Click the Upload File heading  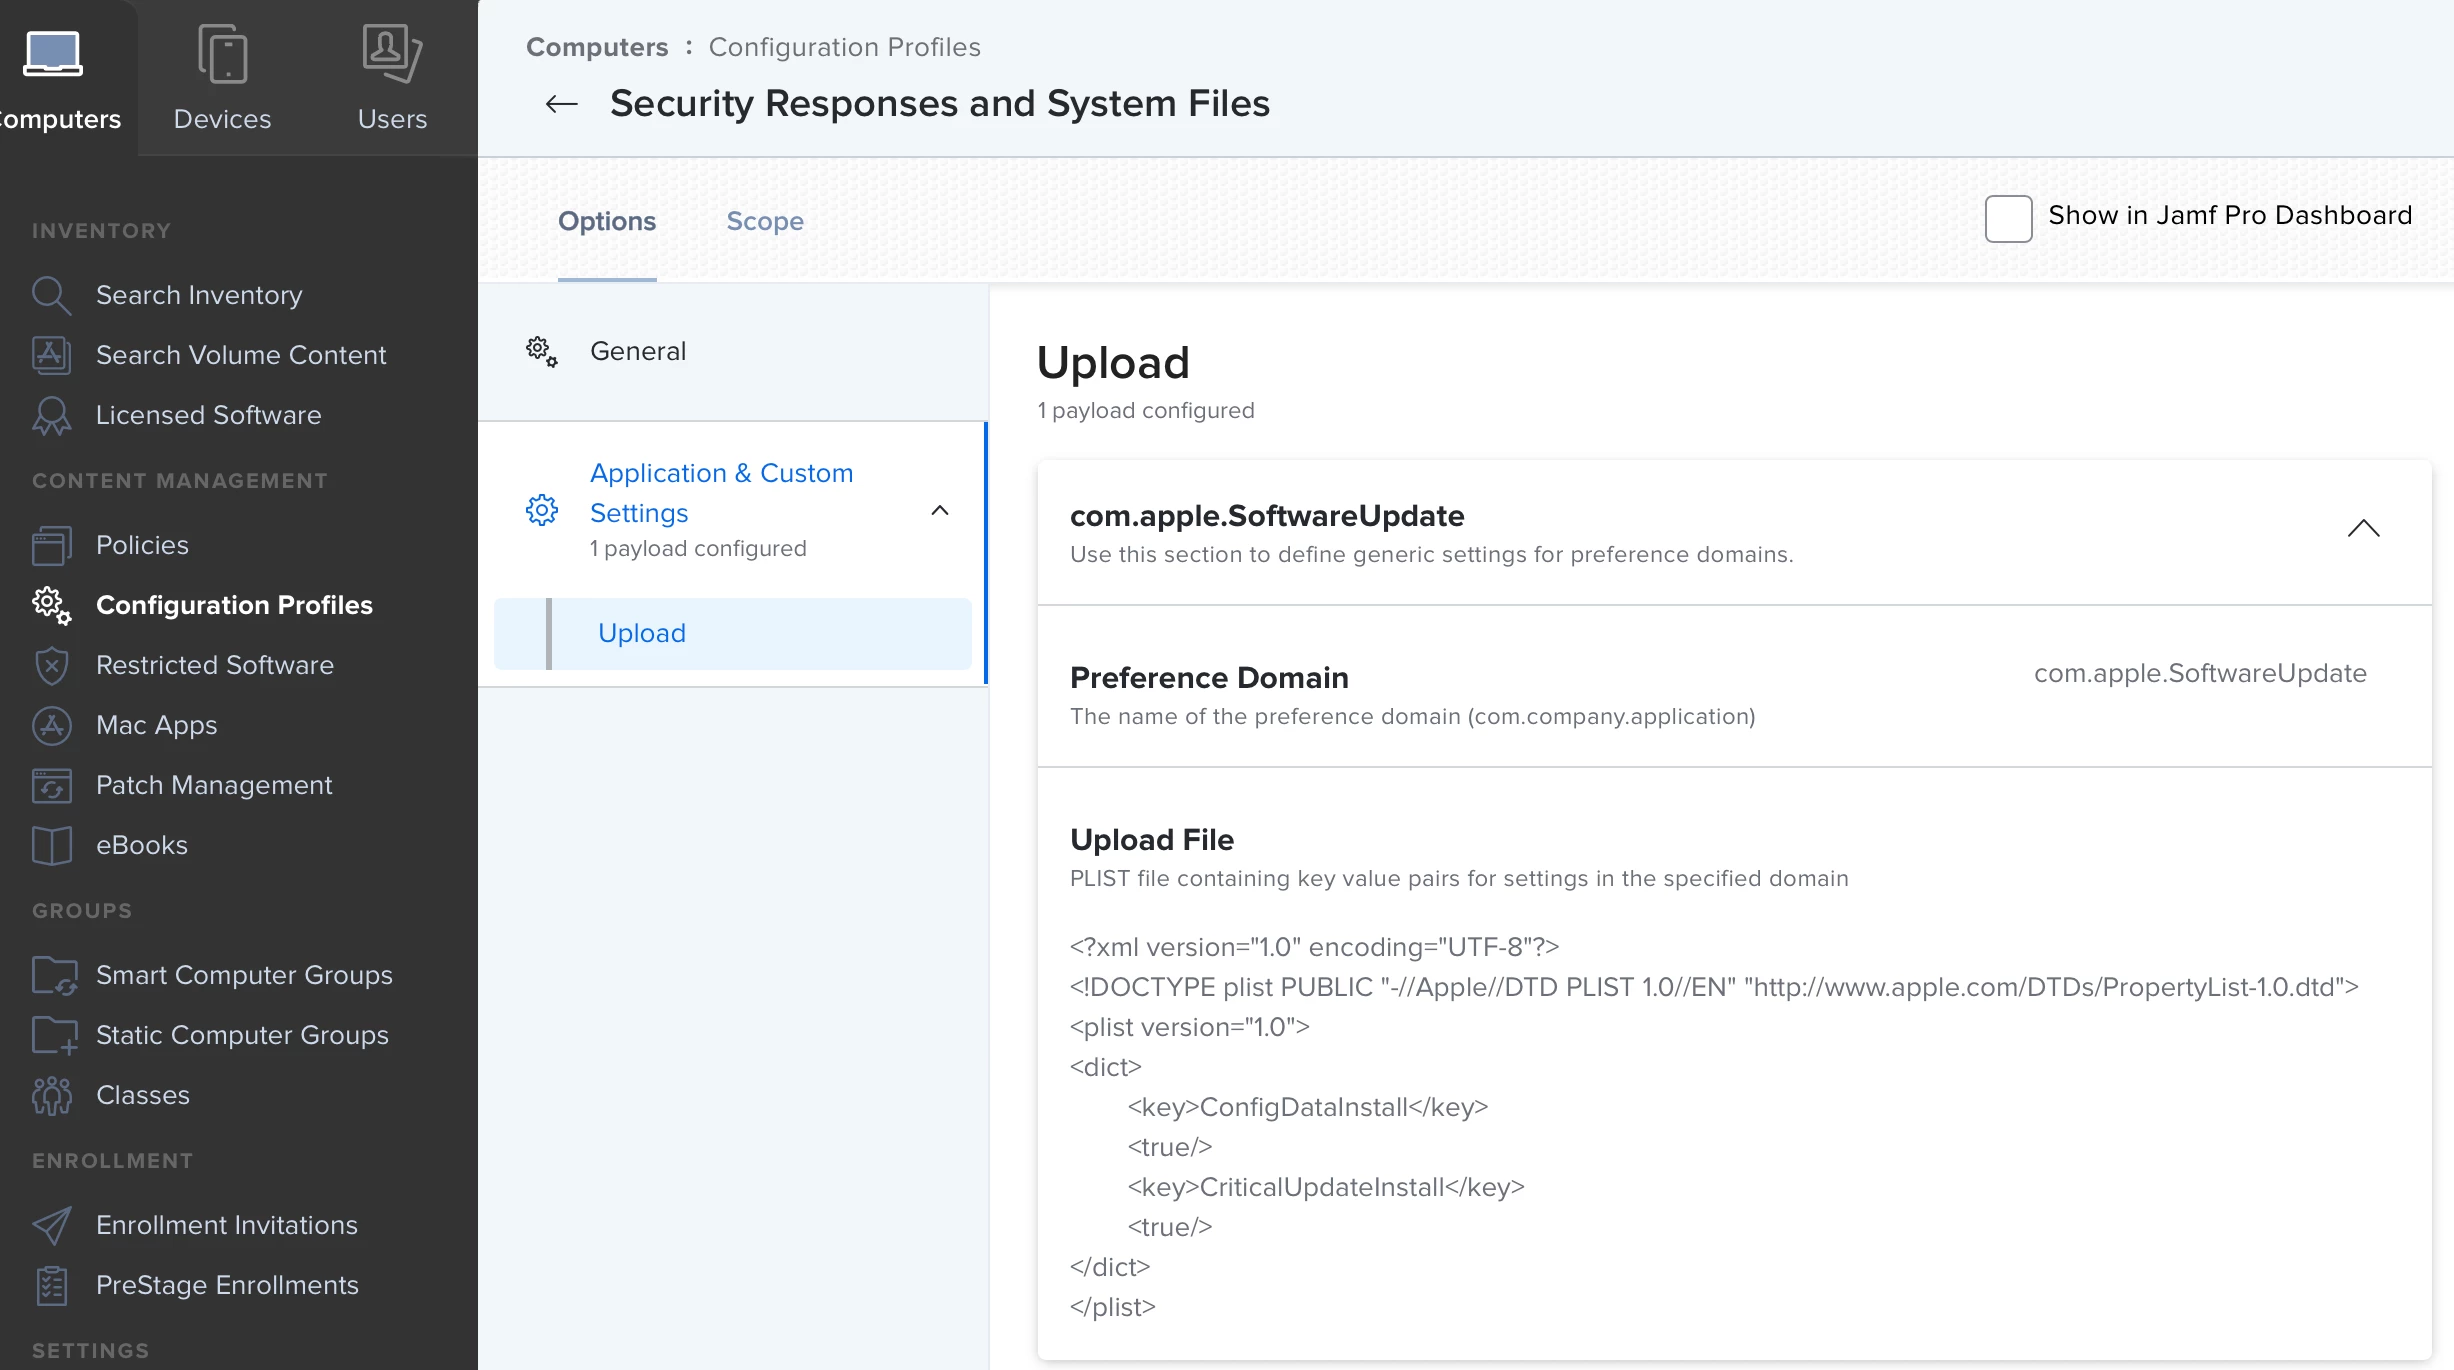(1152, 840)
